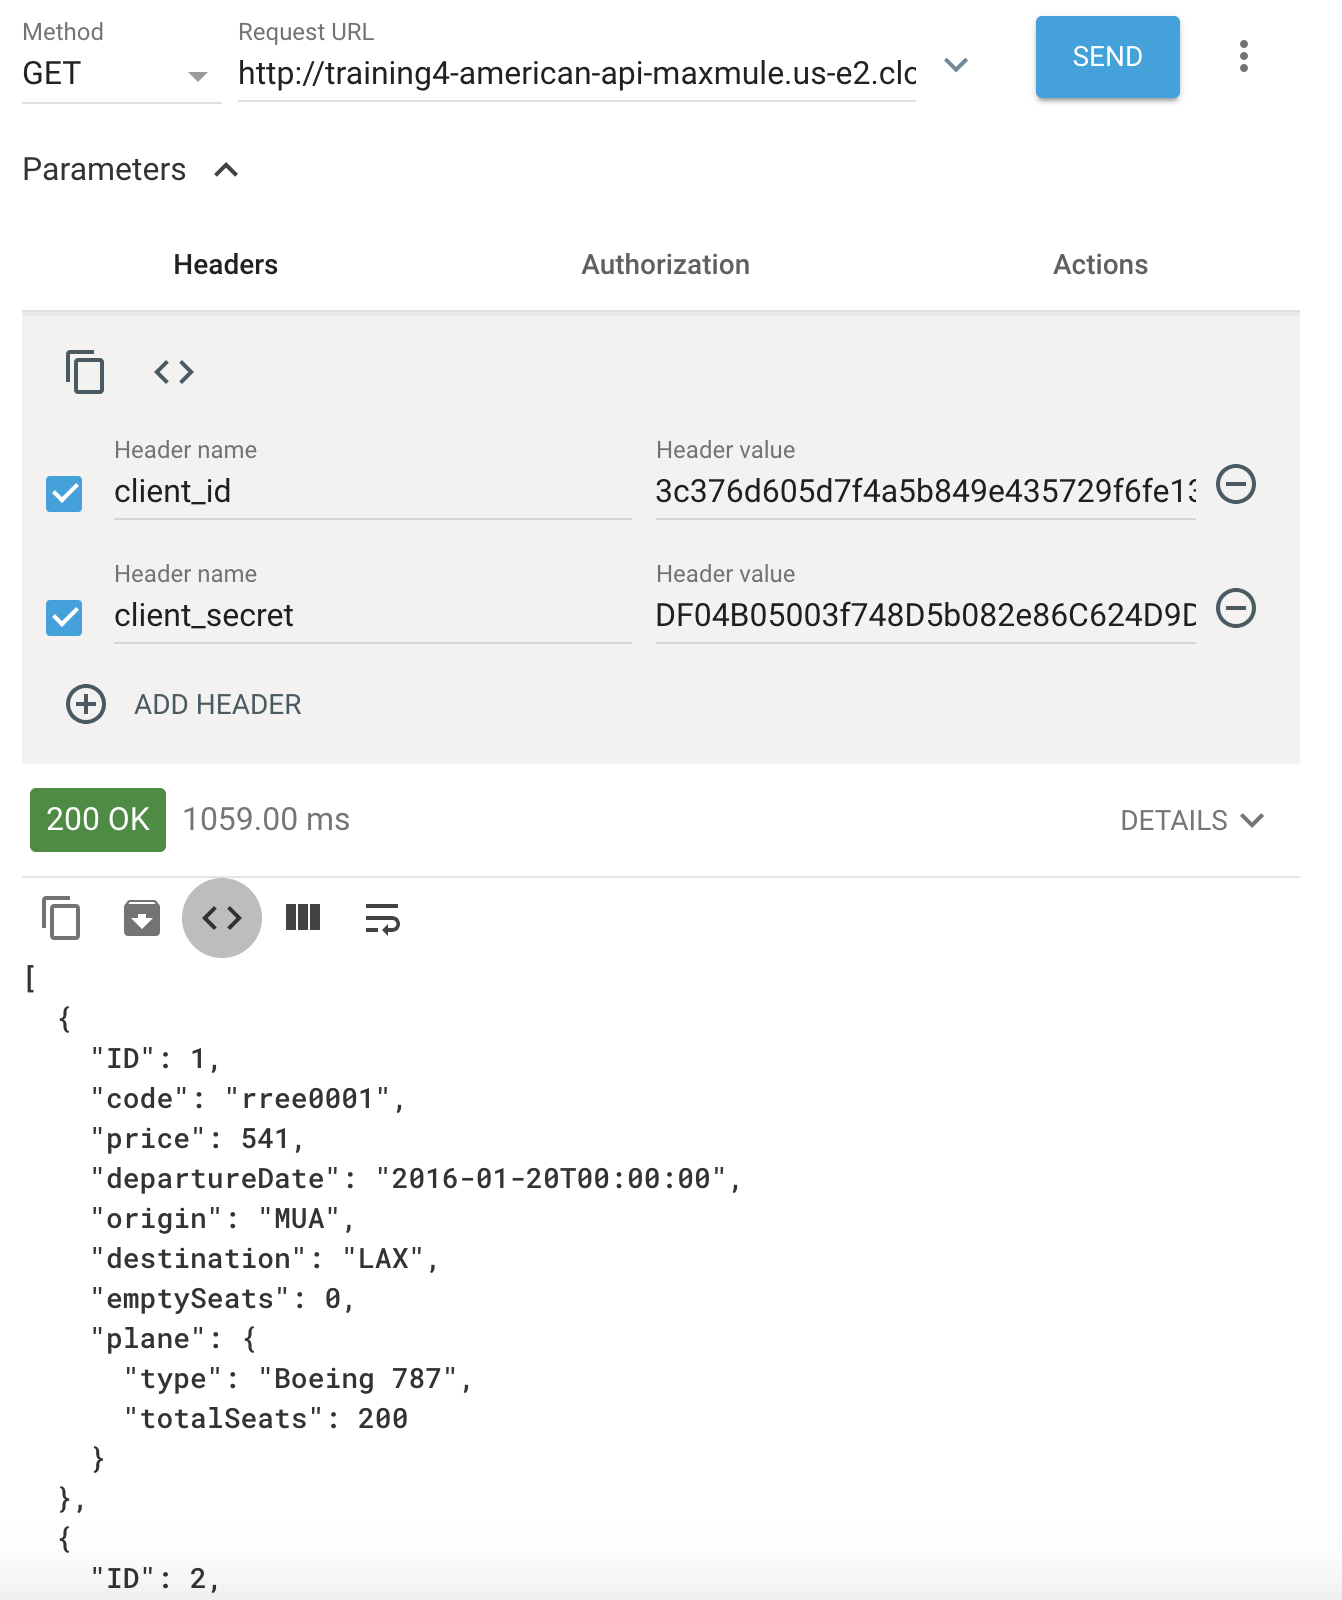
Task: Copy headers using the clipboard icon
Action: [x=85, y=372]
